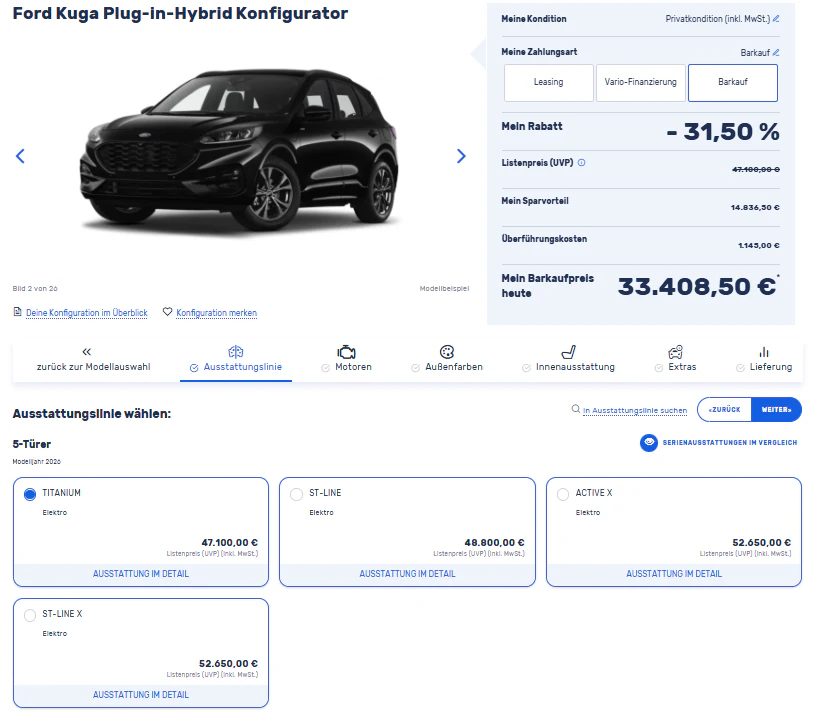Viewport: 816px width, 715px height.
Task: Click the - 31,50 % discount value
Action: (x=723, y=132)
